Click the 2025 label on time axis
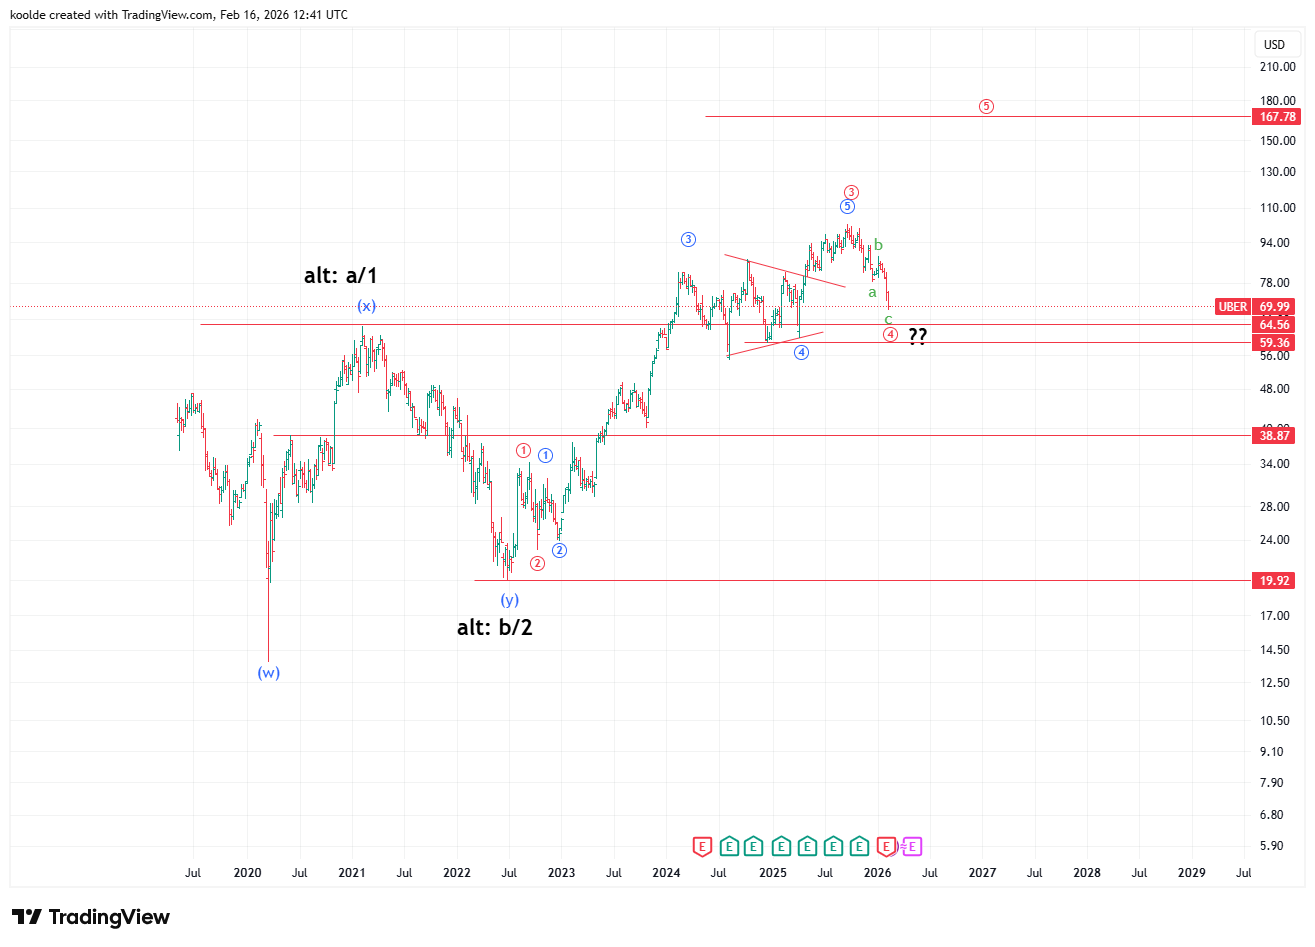The width and height of the screenshot is (1315, 947). coord(772,873)
